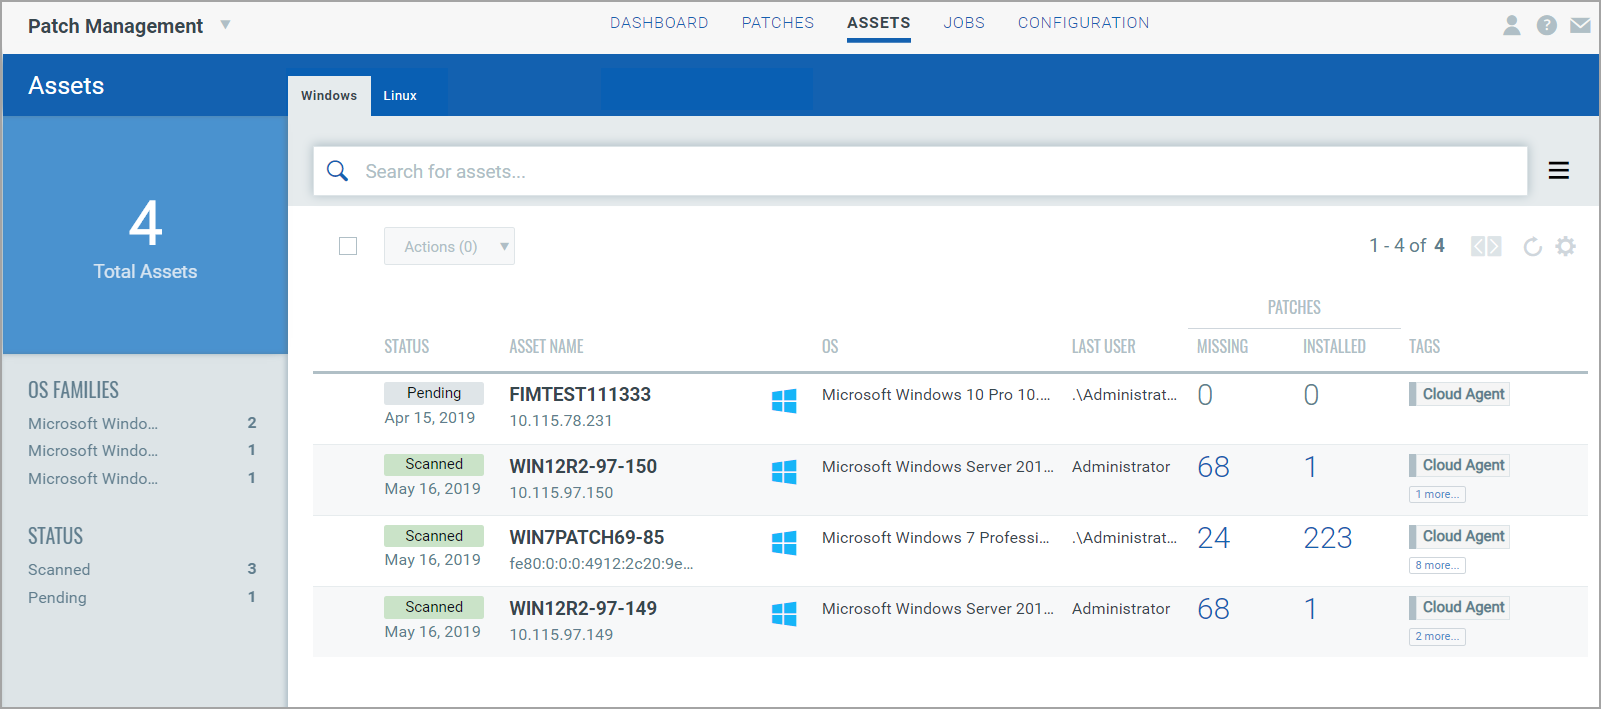The width and height of the screenshot is (1601, 709).
Task: Expand 2 more tags for WIN12R2-97-149
Action: coord(1438,636)
